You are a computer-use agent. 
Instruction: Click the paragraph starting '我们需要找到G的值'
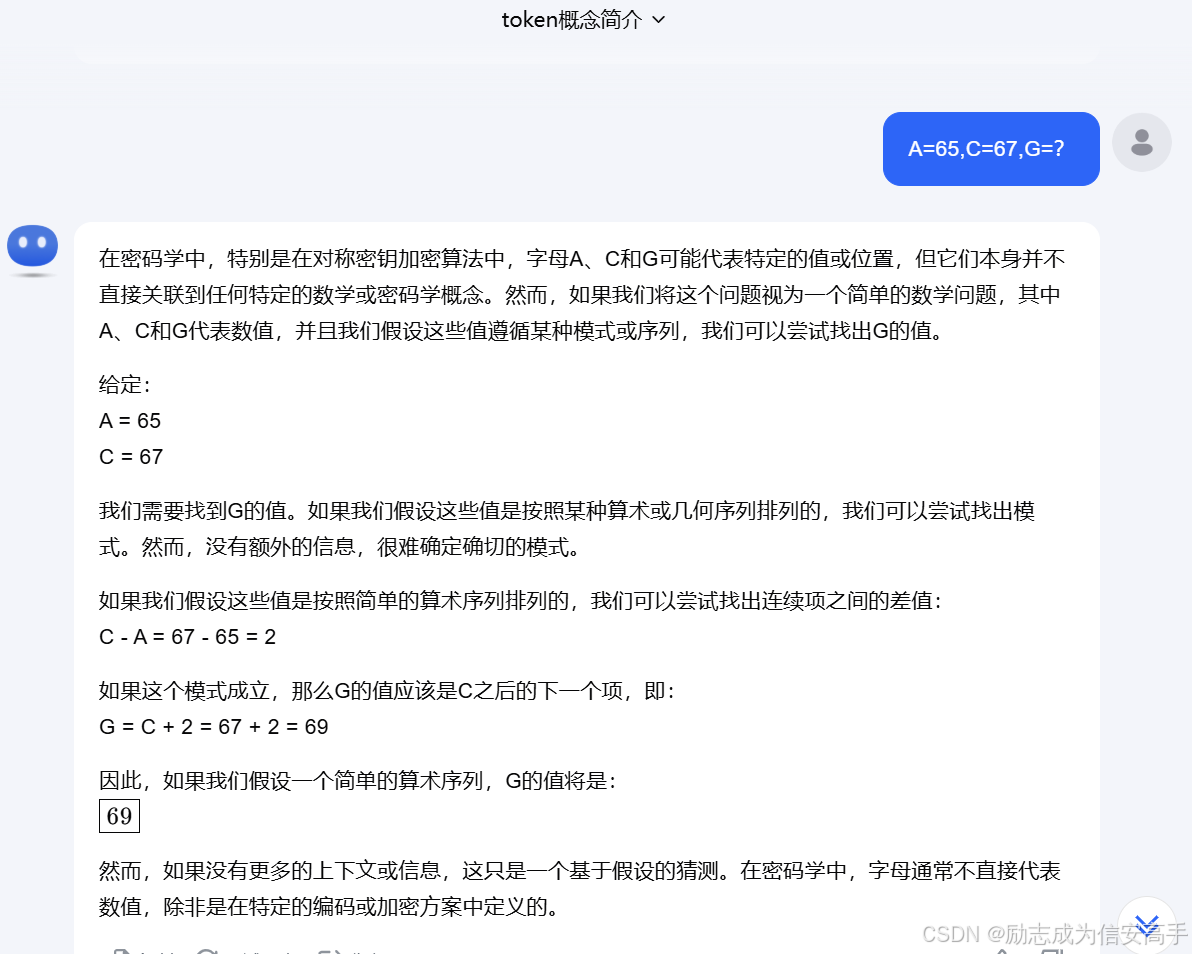pyautogui.click(x=567, y=529)
